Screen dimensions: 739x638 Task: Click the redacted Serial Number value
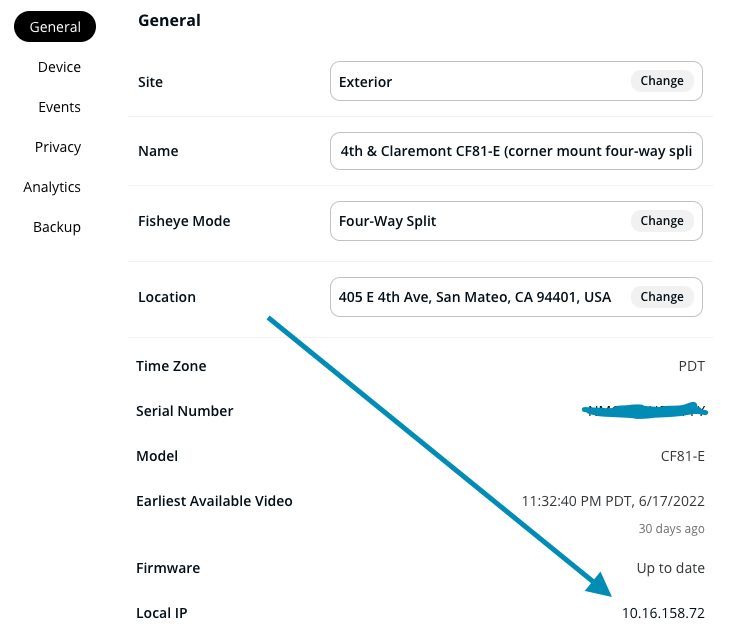[645, 411]
